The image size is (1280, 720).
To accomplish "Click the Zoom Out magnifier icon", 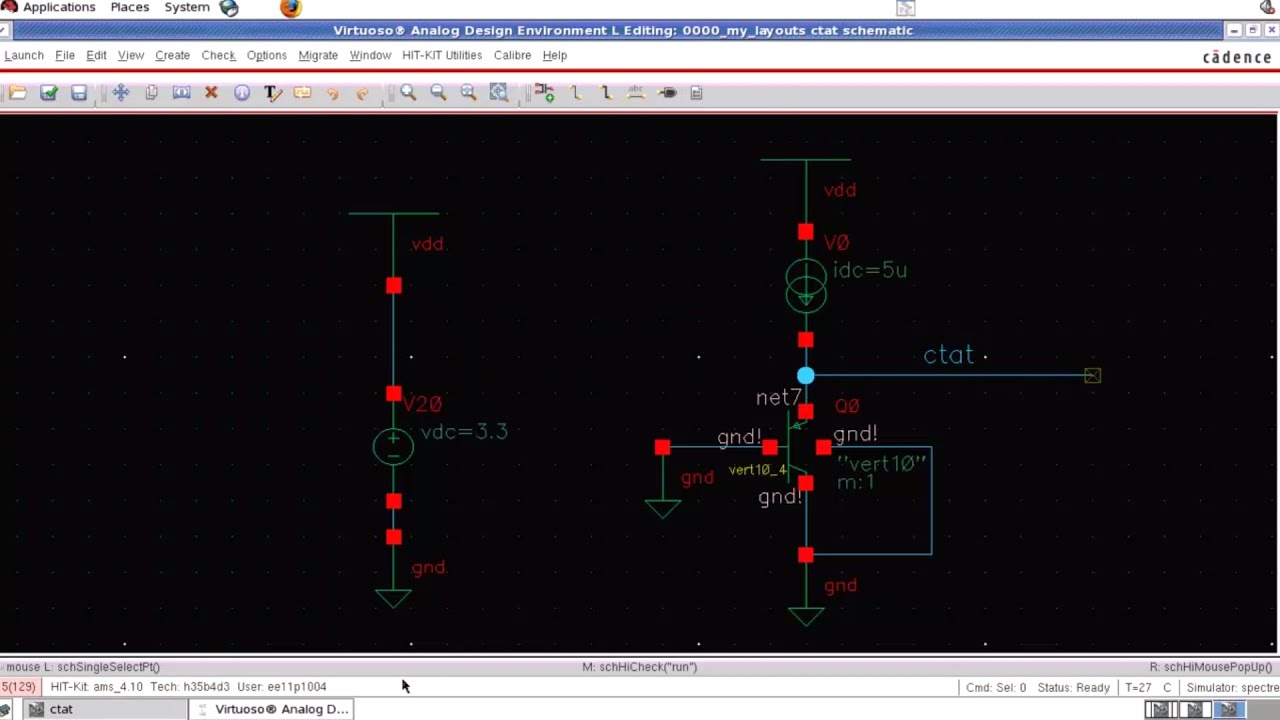I will (438, 93).
